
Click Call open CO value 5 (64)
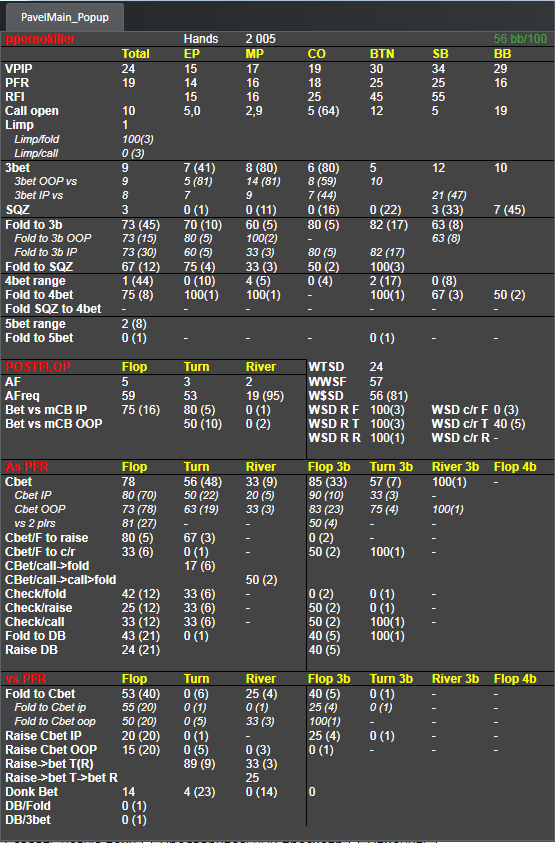pyautogui.click(x=323, y=111)
